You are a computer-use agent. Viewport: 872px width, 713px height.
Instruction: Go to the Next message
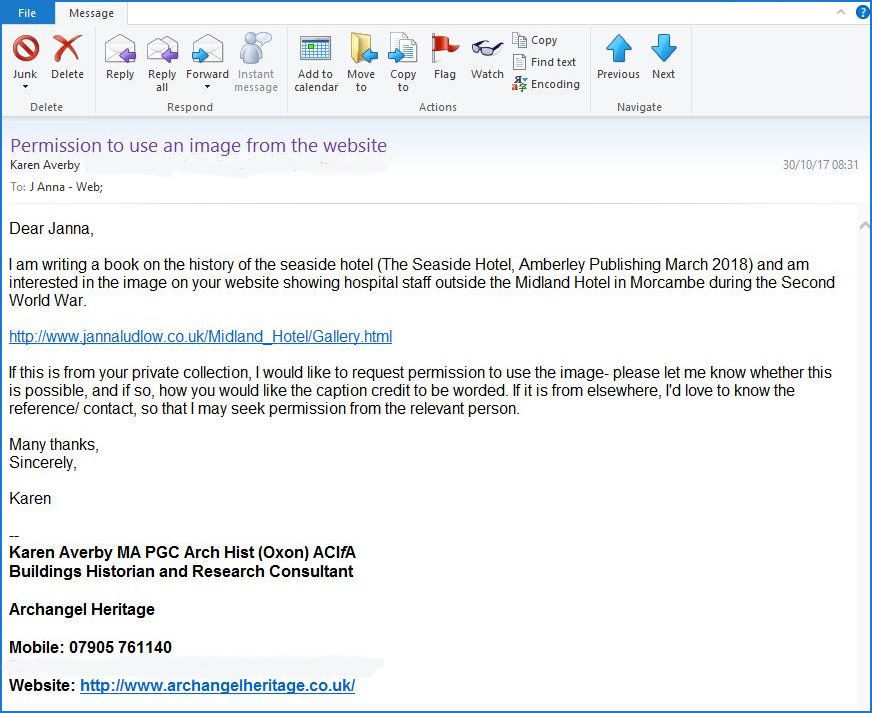[x=663, y=56]
